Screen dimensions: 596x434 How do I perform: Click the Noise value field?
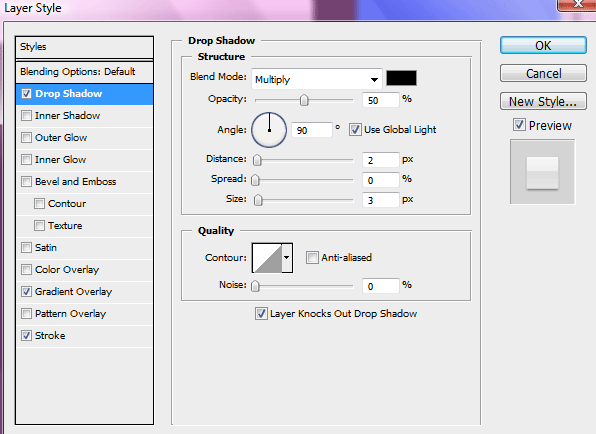[x=380, y=286]
